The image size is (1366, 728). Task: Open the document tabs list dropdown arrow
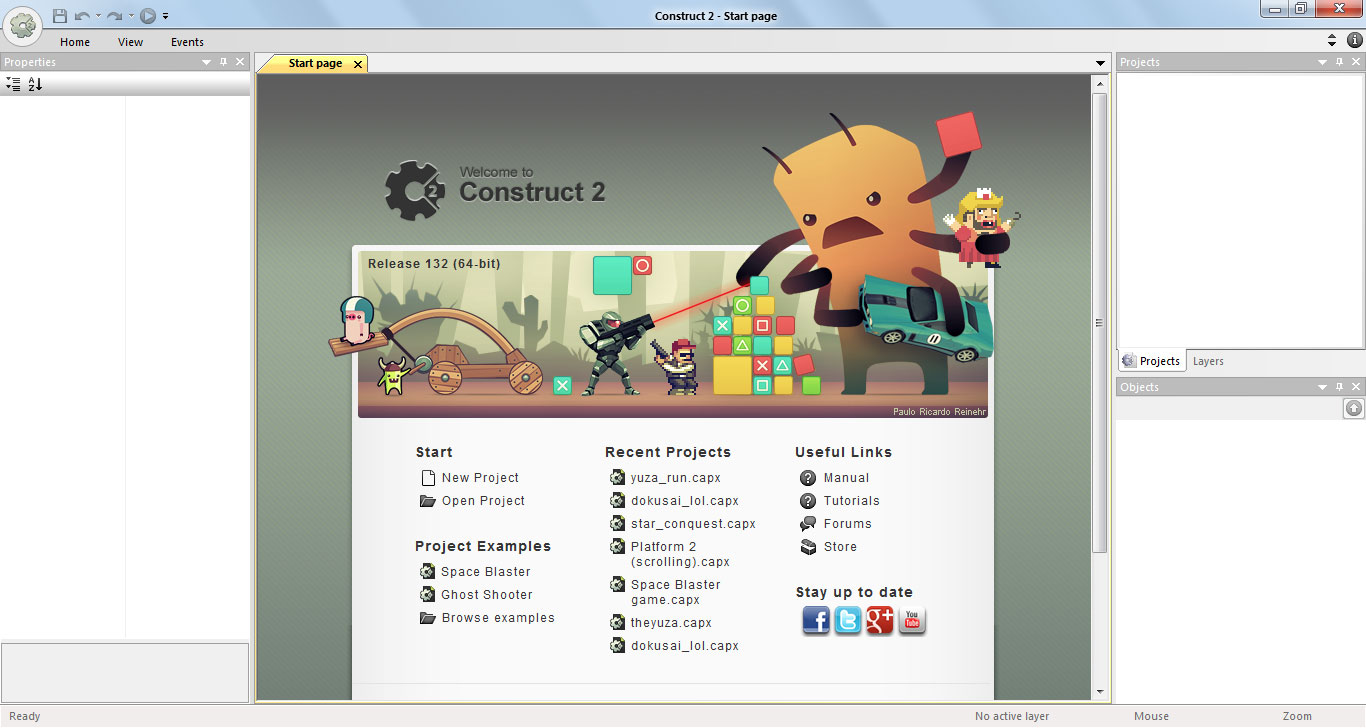click(x=1101, y=64)
